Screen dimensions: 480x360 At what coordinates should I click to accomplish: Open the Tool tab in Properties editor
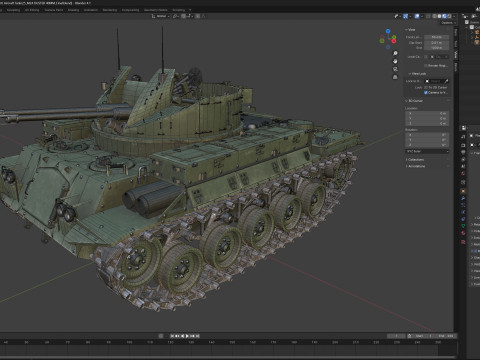pos(463,137)
